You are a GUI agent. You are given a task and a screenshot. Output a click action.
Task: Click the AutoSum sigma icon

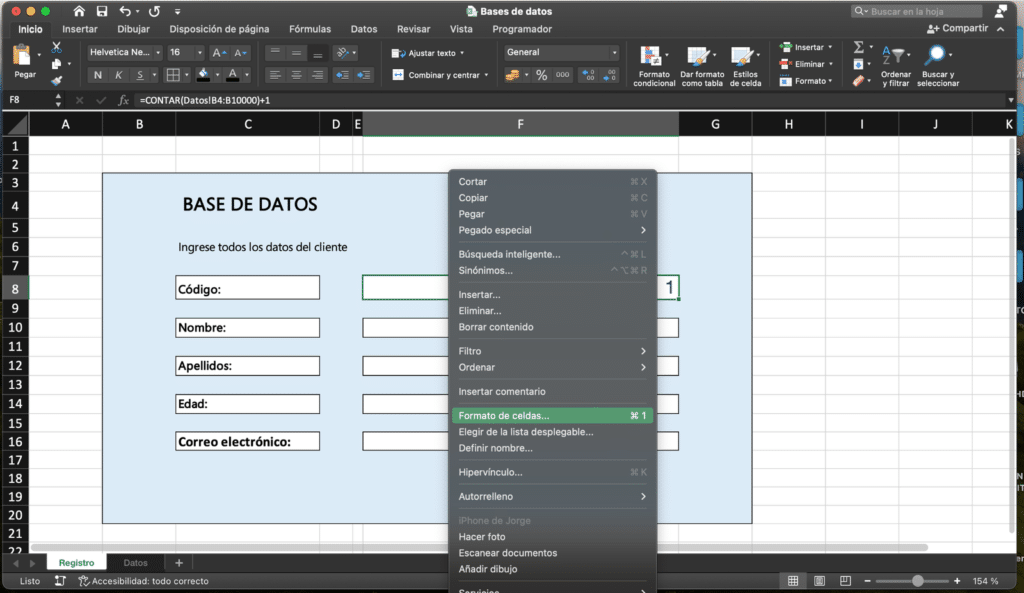[858, 47]
